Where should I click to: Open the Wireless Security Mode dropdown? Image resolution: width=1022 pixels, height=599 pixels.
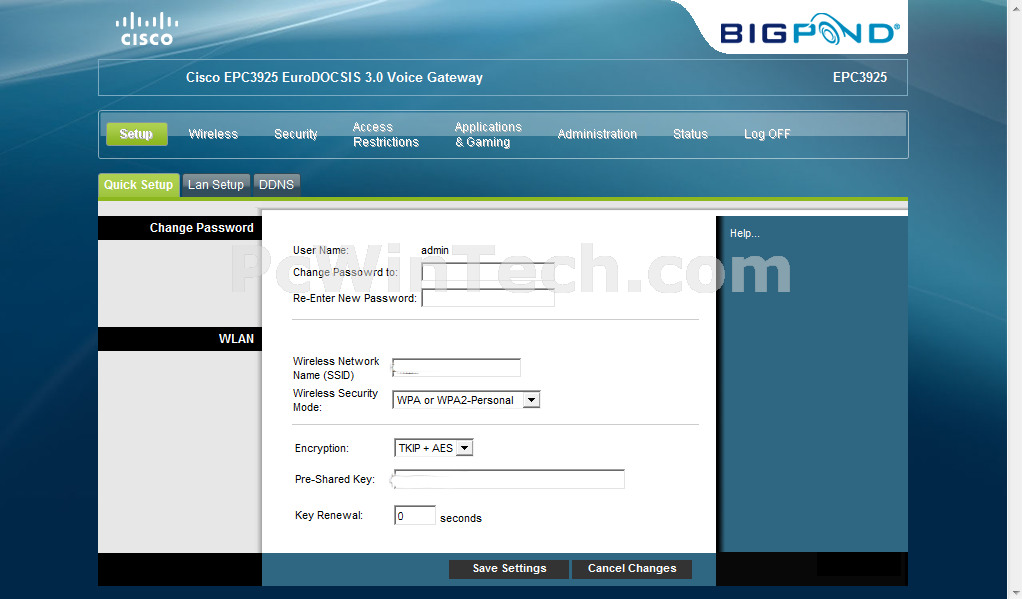pyautogui.click(x=466, y=400)
